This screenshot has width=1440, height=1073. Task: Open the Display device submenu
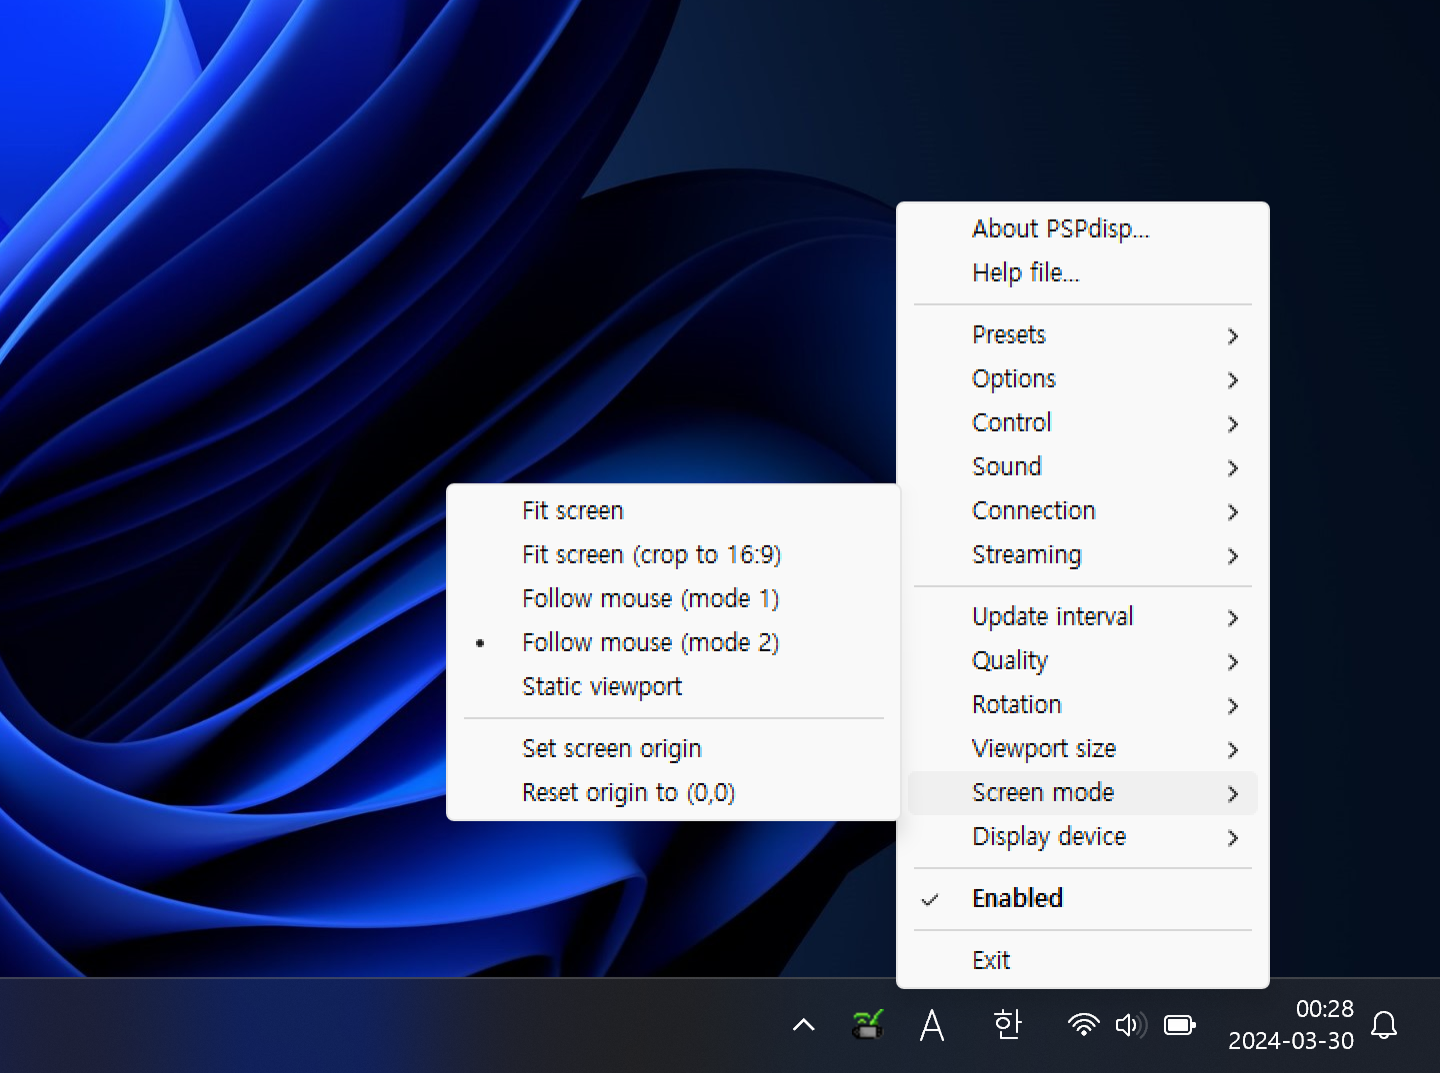[1083, 837]
